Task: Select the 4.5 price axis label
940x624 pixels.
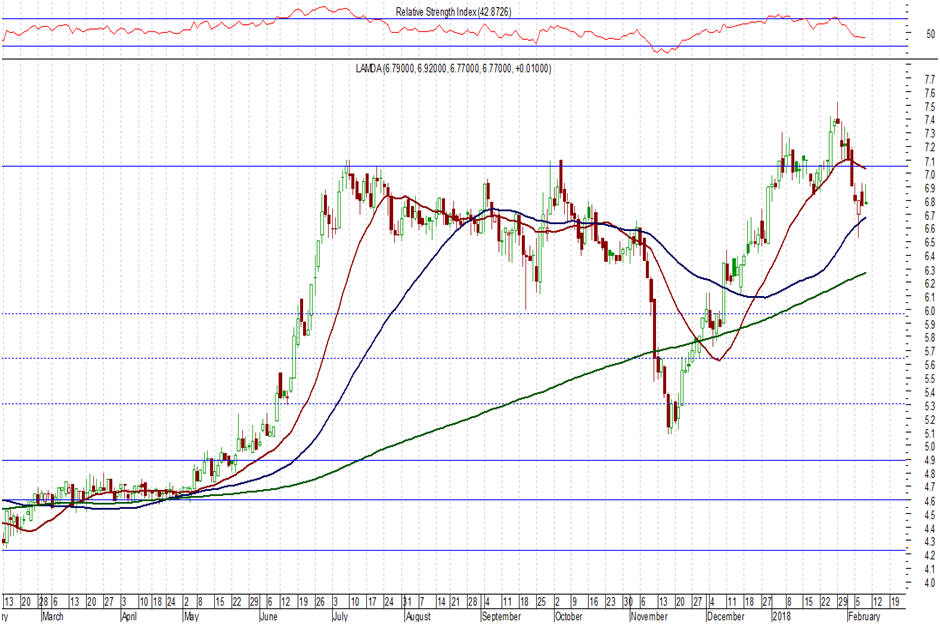Action: pyautogui.click(x=930, y=515)
